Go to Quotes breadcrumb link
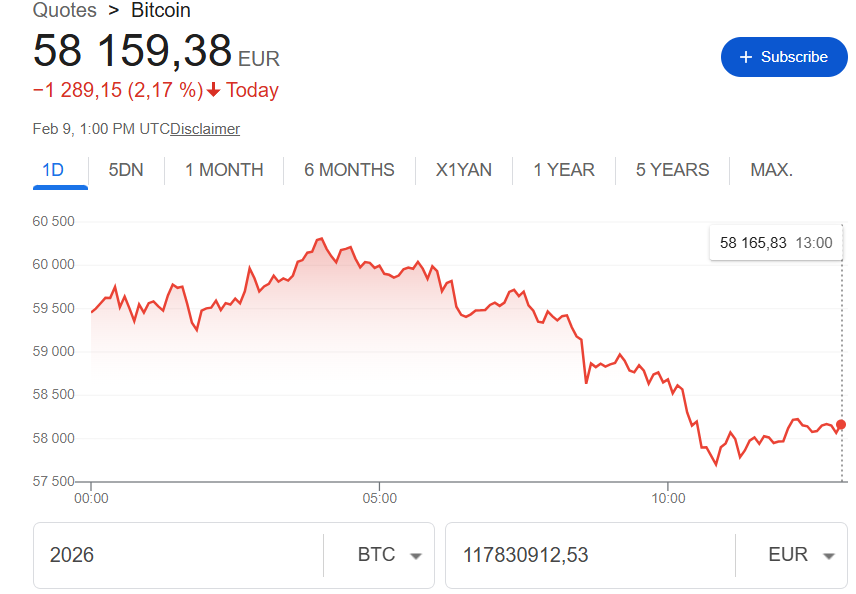Image resolution: width=856 pixels, height=594 pixels. [65, 11]
